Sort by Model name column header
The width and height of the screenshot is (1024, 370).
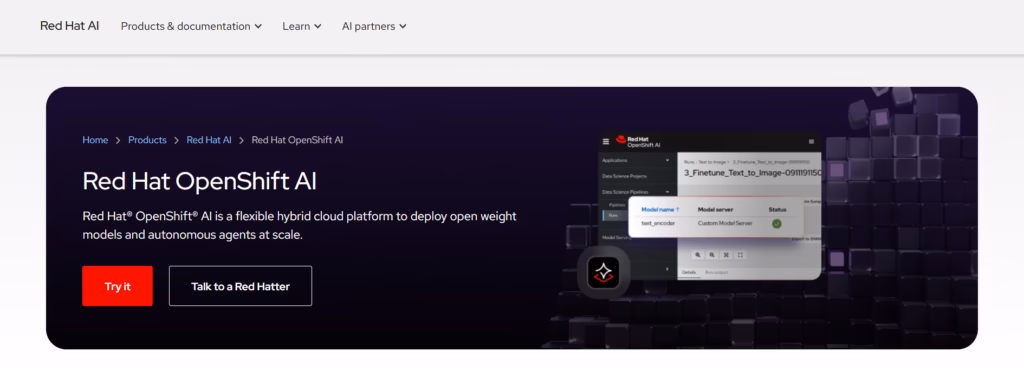[660, 209]
